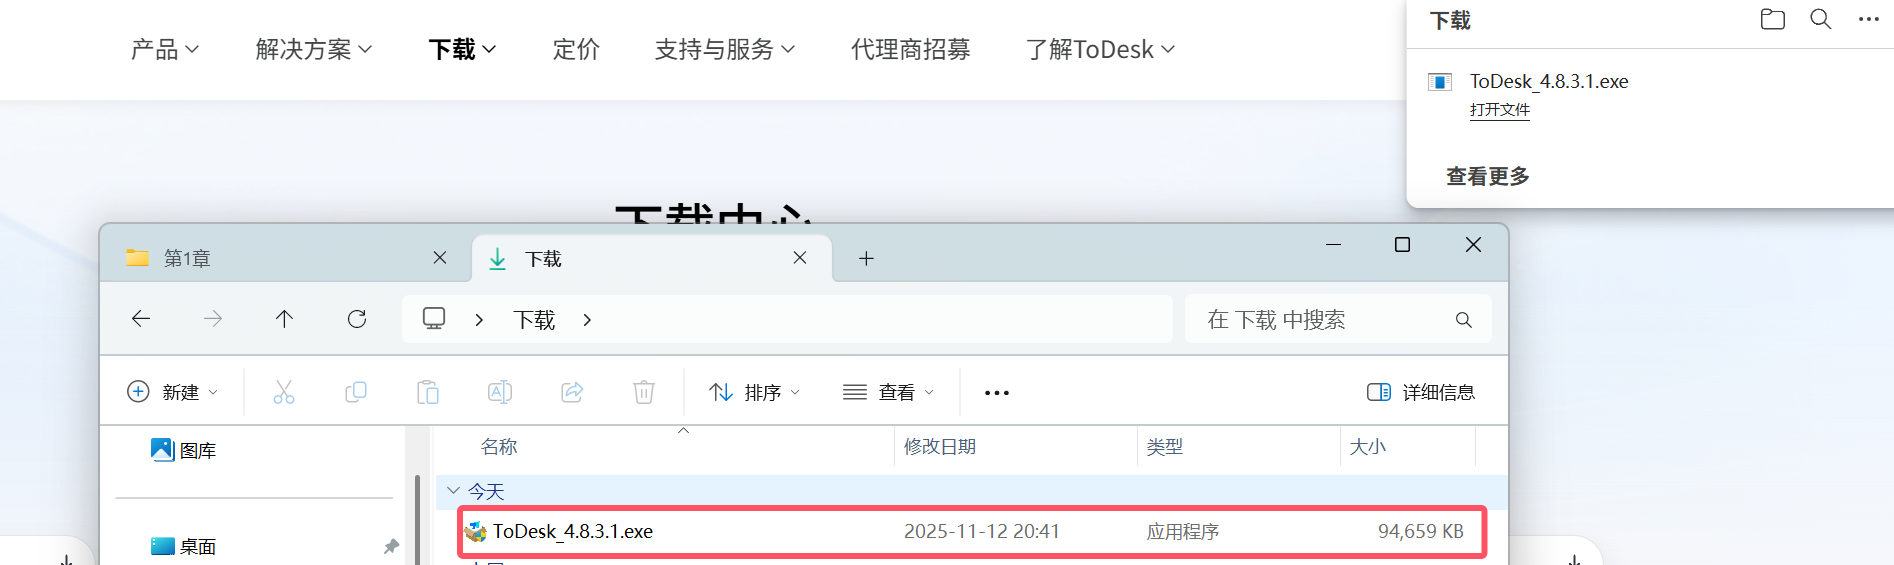Open the 排序 sort dropdown

tap(754, 392)
